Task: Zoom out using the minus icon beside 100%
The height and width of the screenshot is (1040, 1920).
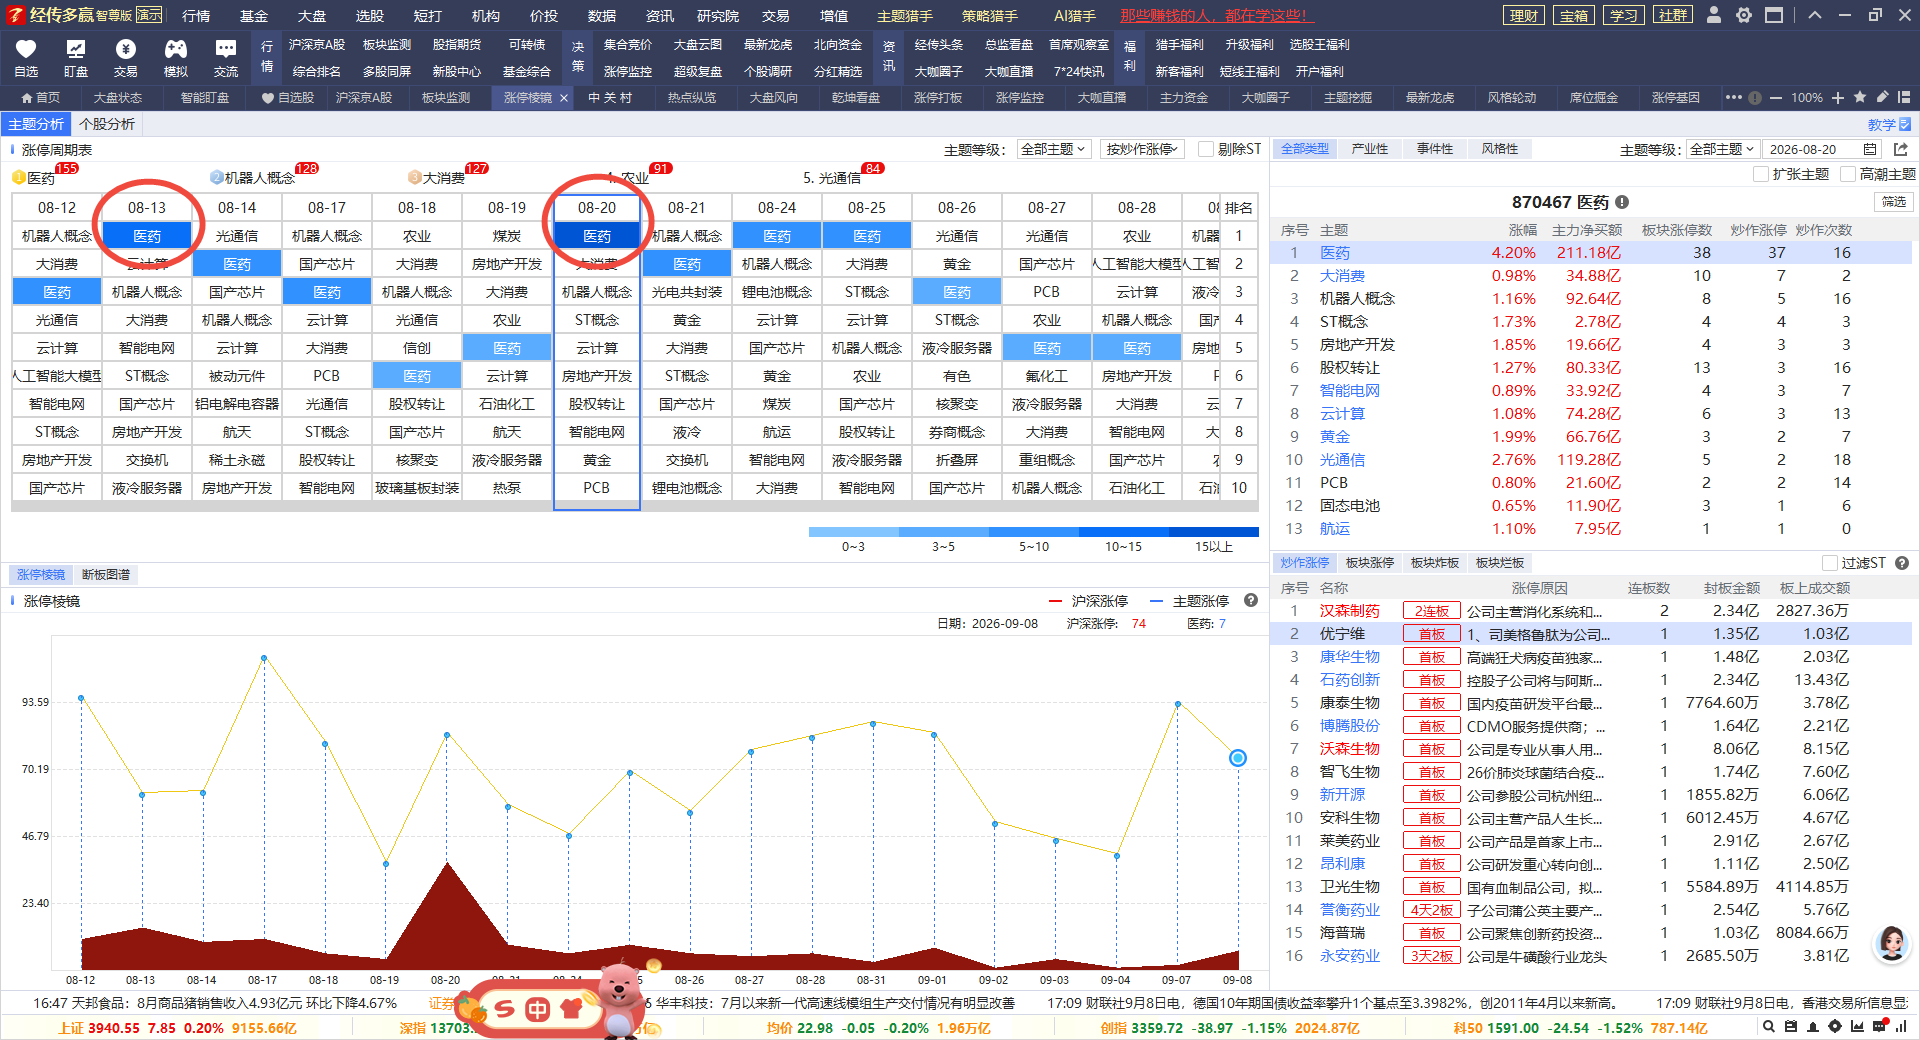Action: click(1776, 98)
